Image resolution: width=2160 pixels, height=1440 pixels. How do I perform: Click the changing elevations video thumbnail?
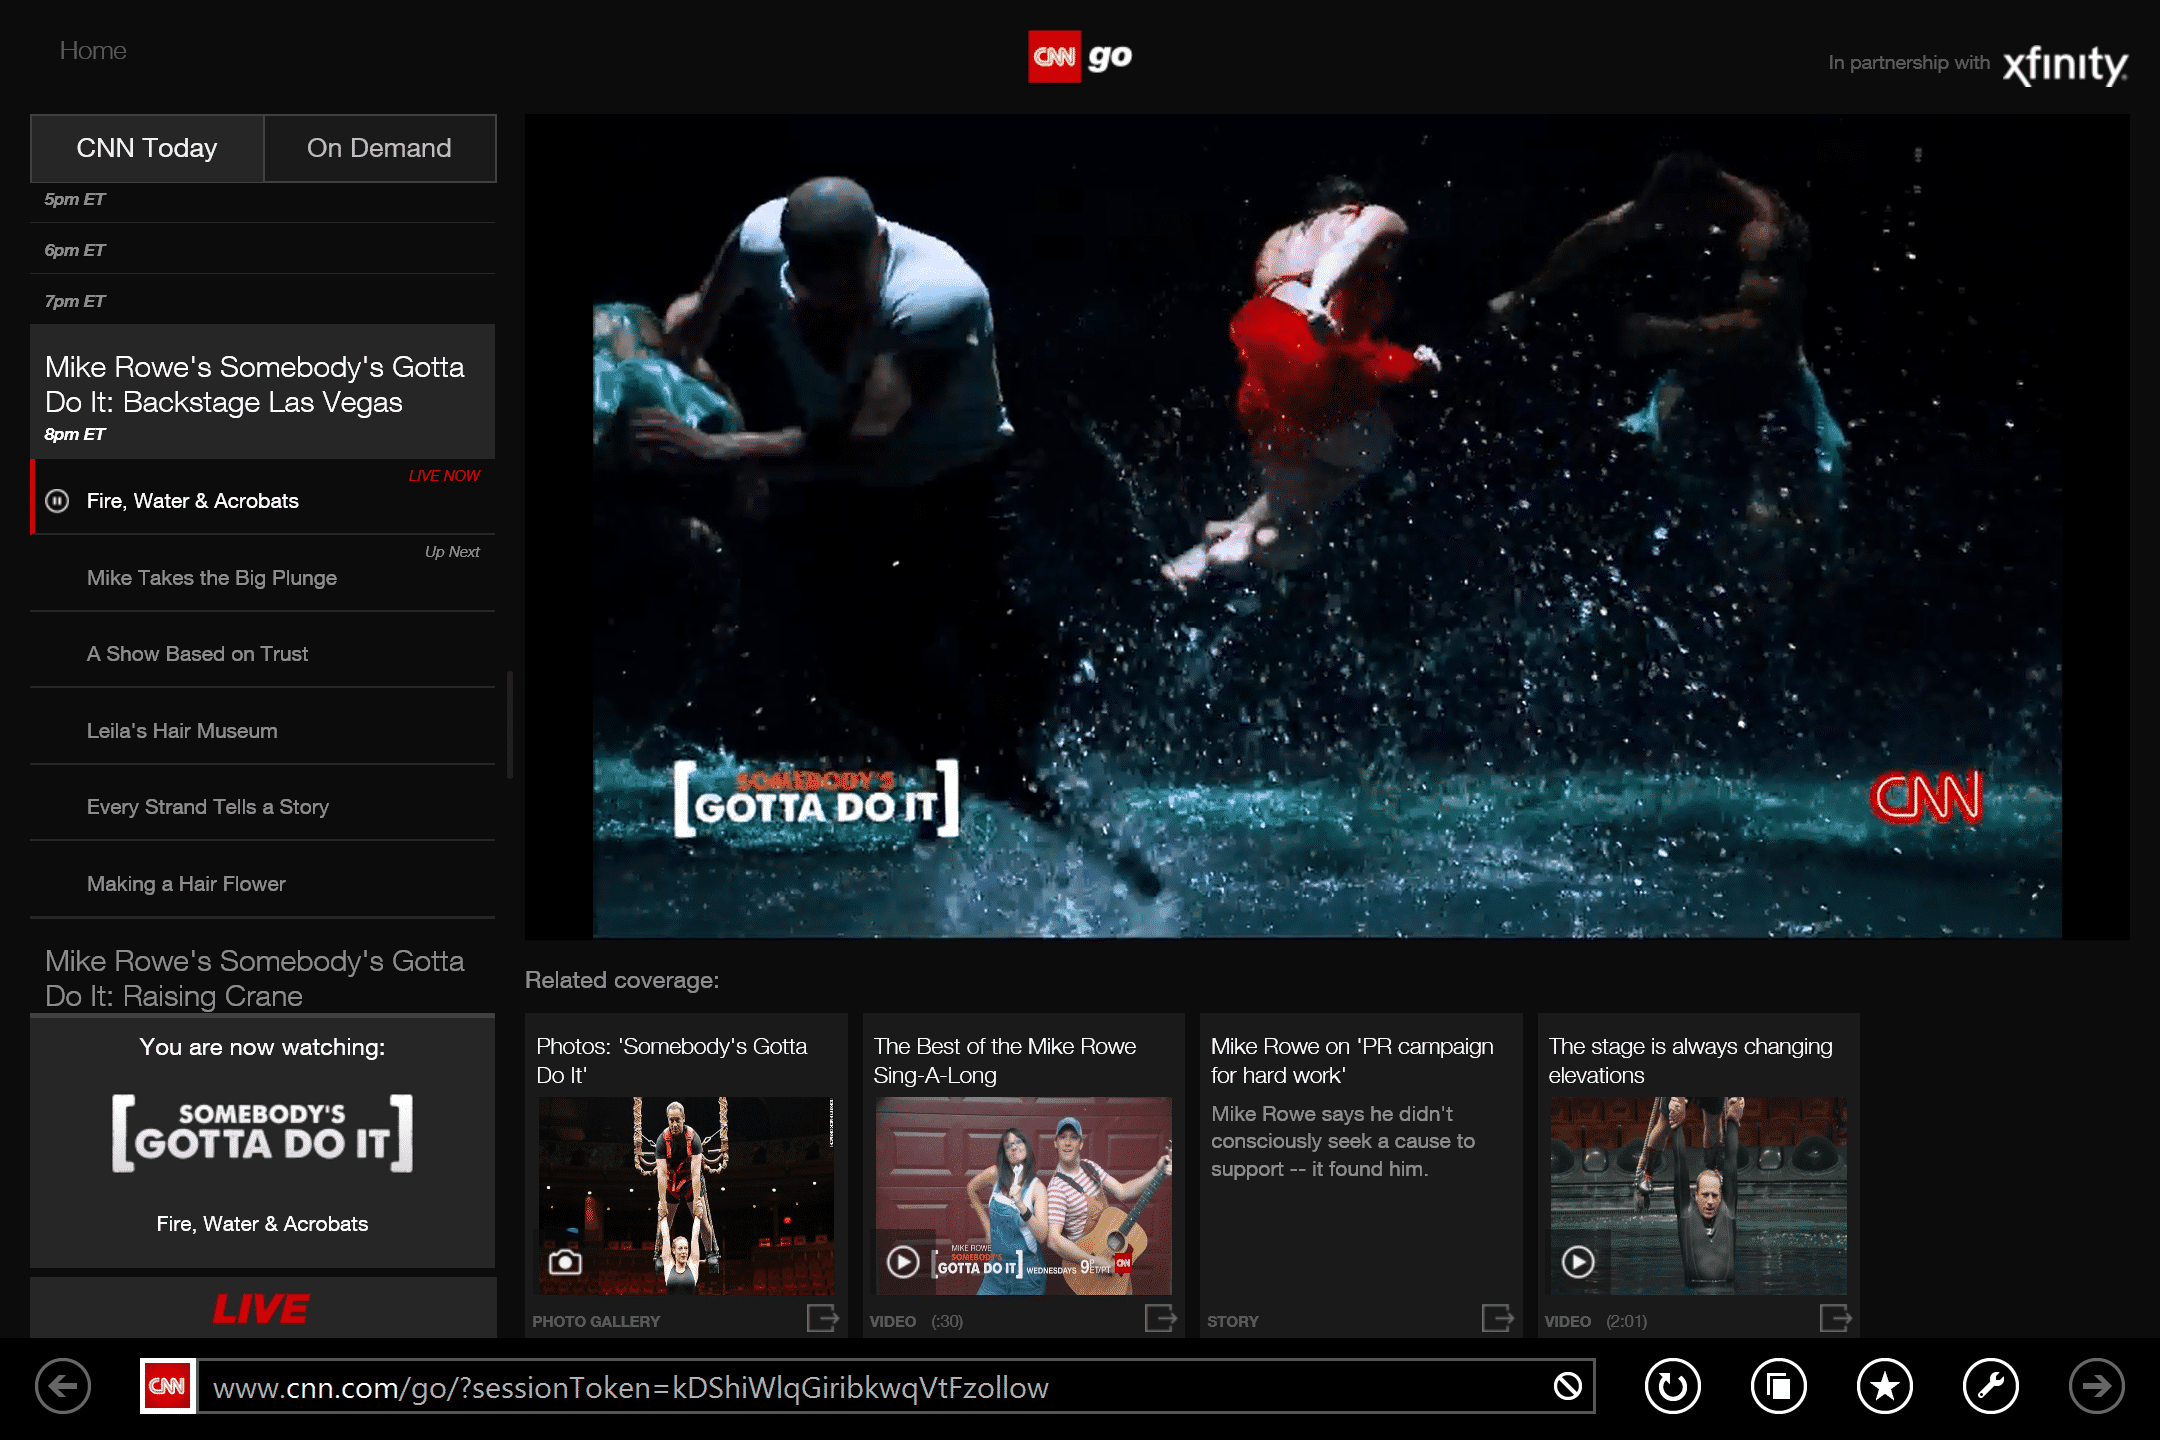click(1698, 1196)
